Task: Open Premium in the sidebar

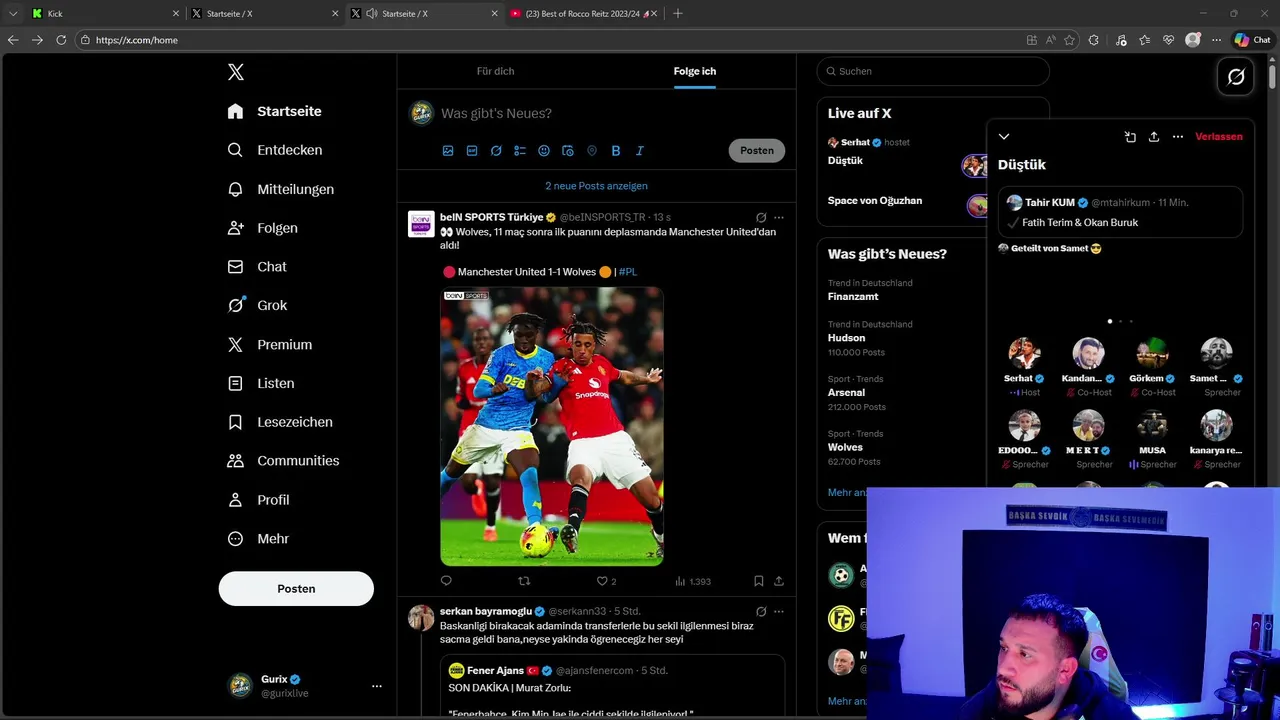Action: pyautogui.click(x=270, y=344)
